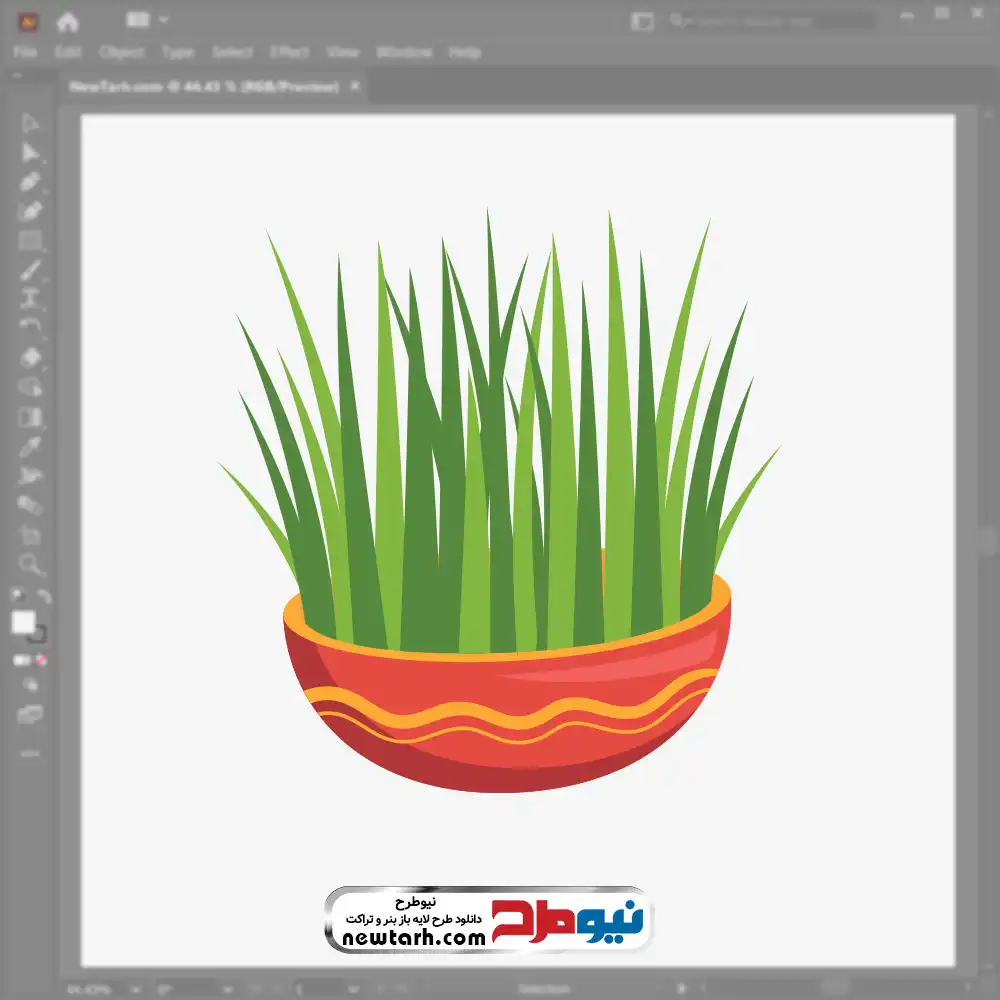This screenshot has height=1000, width=1000.
Task: Open the Effect menu
Action: (289, 52)
